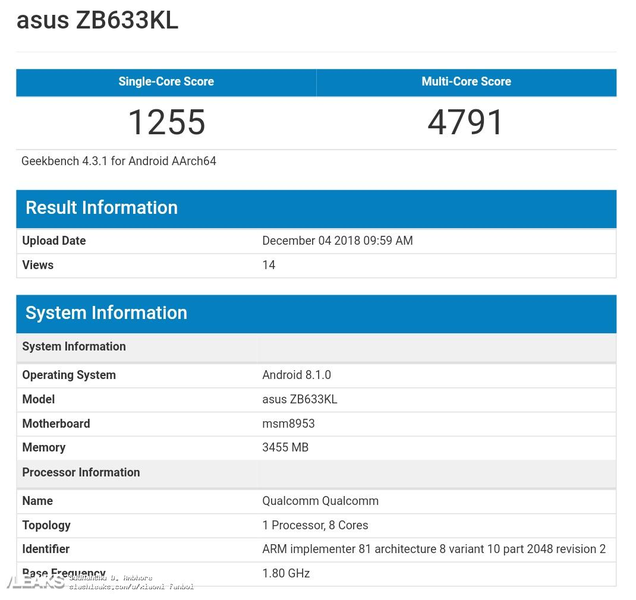
Task: Click the 'Result Information' section header
Action: click(x=316, y=209)
